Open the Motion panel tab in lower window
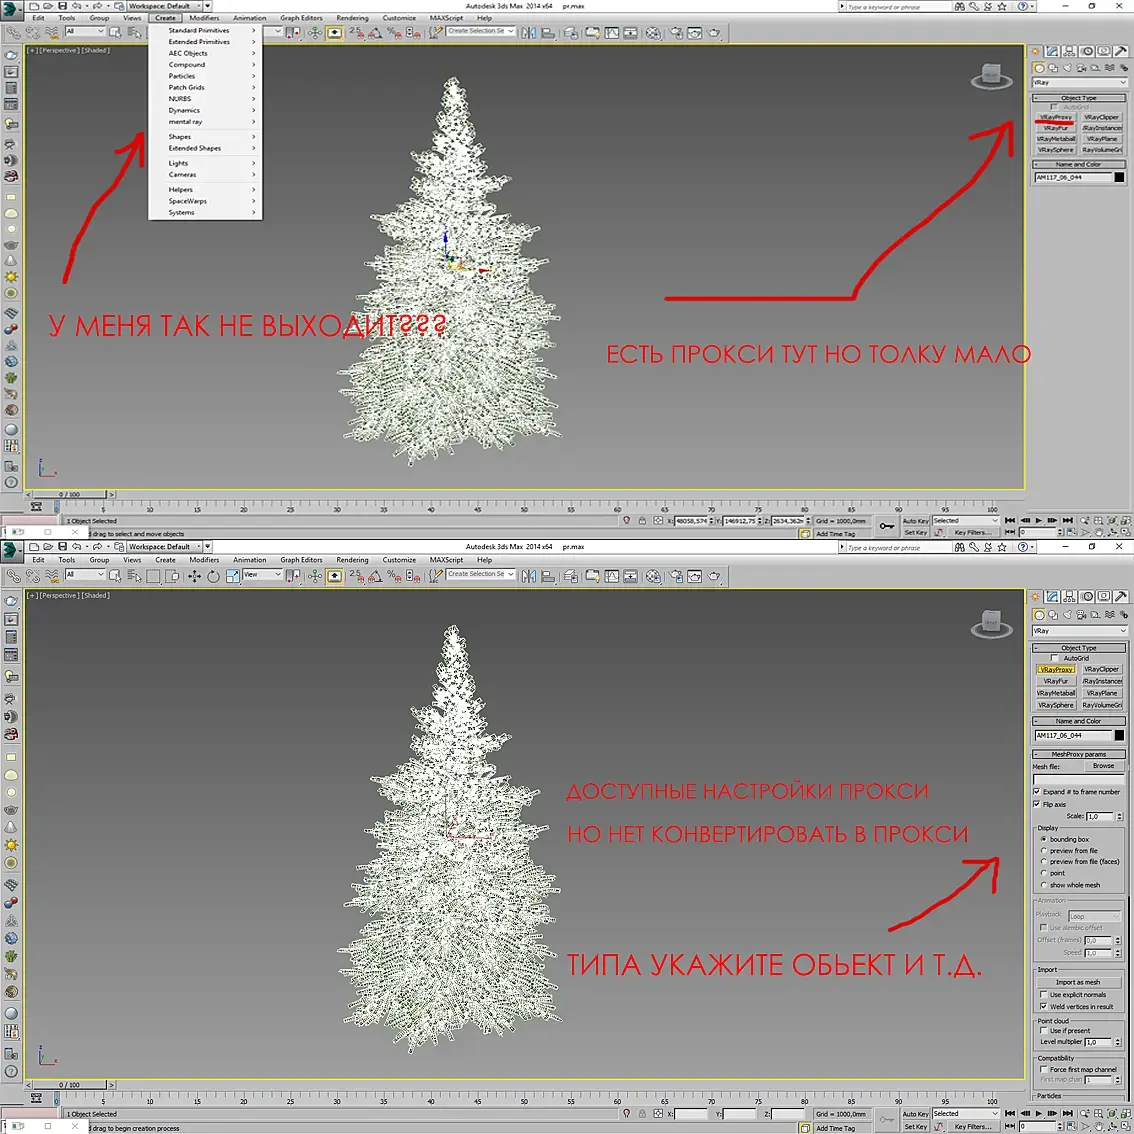Image resolution: width=1134 pixels, height=1134 pixels. tap(1087, 597)
